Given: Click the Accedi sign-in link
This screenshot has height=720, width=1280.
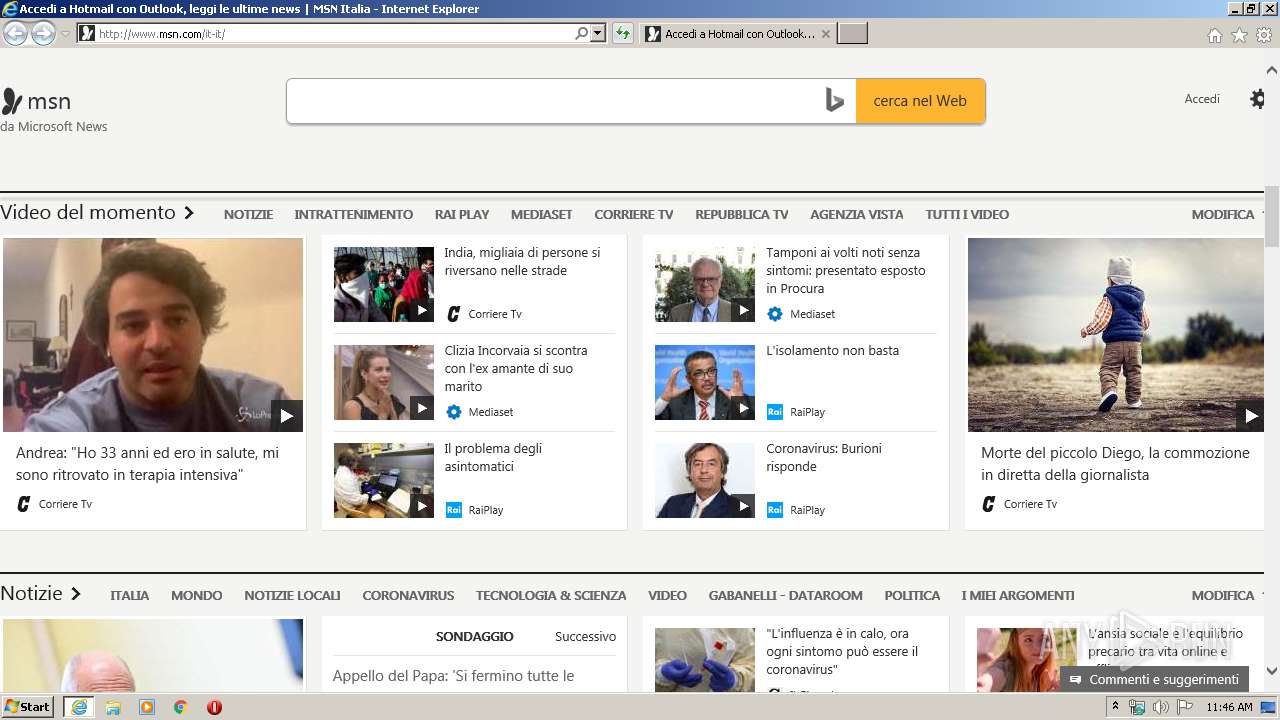Looking at the screenshot, I should point(1202,99).
